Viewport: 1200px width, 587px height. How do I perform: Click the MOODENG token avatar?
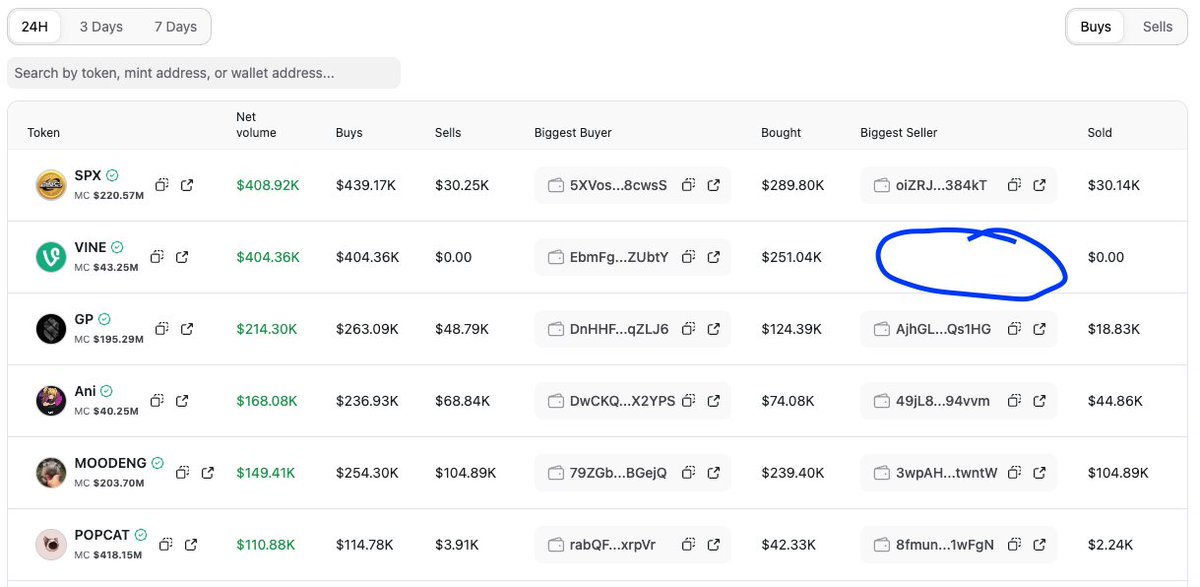[51, 472]
